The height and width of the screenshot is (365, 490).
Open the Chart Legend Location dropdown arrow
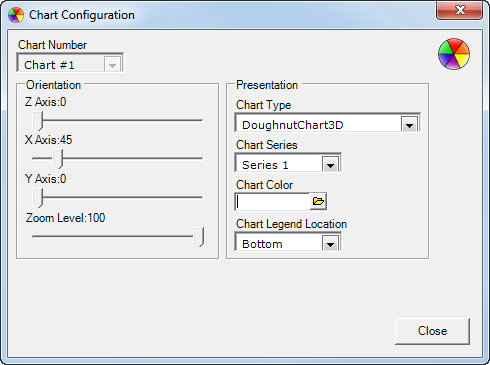click(x=330, y=244)
